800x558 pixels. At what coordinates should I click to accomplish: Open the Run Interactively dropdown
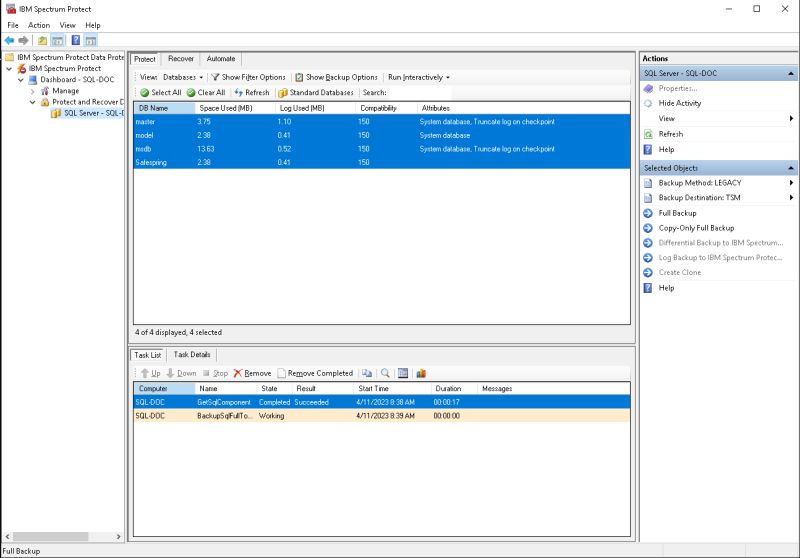419,78
